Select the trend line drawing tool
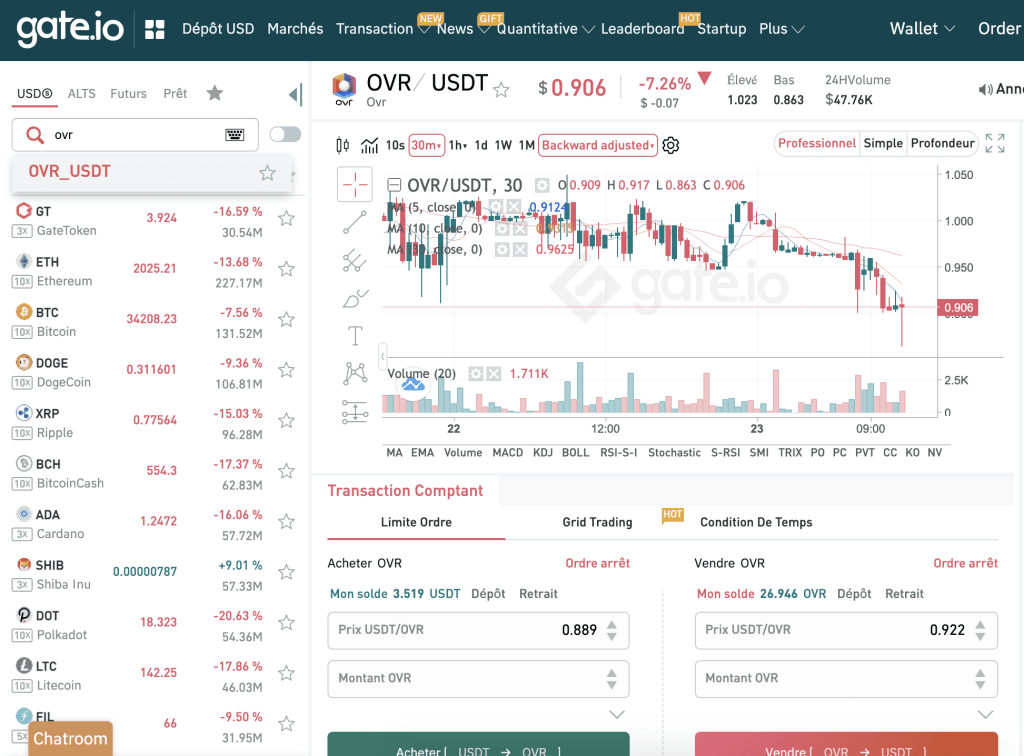1024x756 pixels. 355,223
